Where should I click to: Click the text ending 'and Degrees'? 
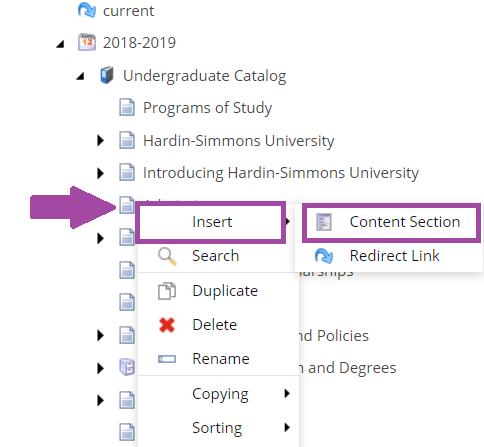348,369
